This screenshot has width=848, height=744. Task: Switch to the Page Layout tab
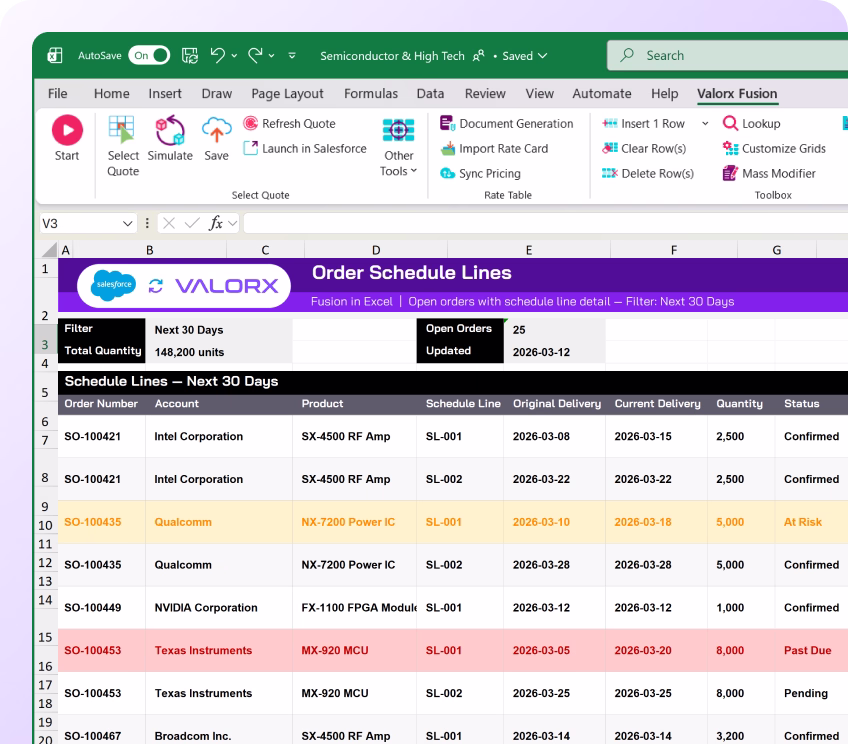[287, 94]
